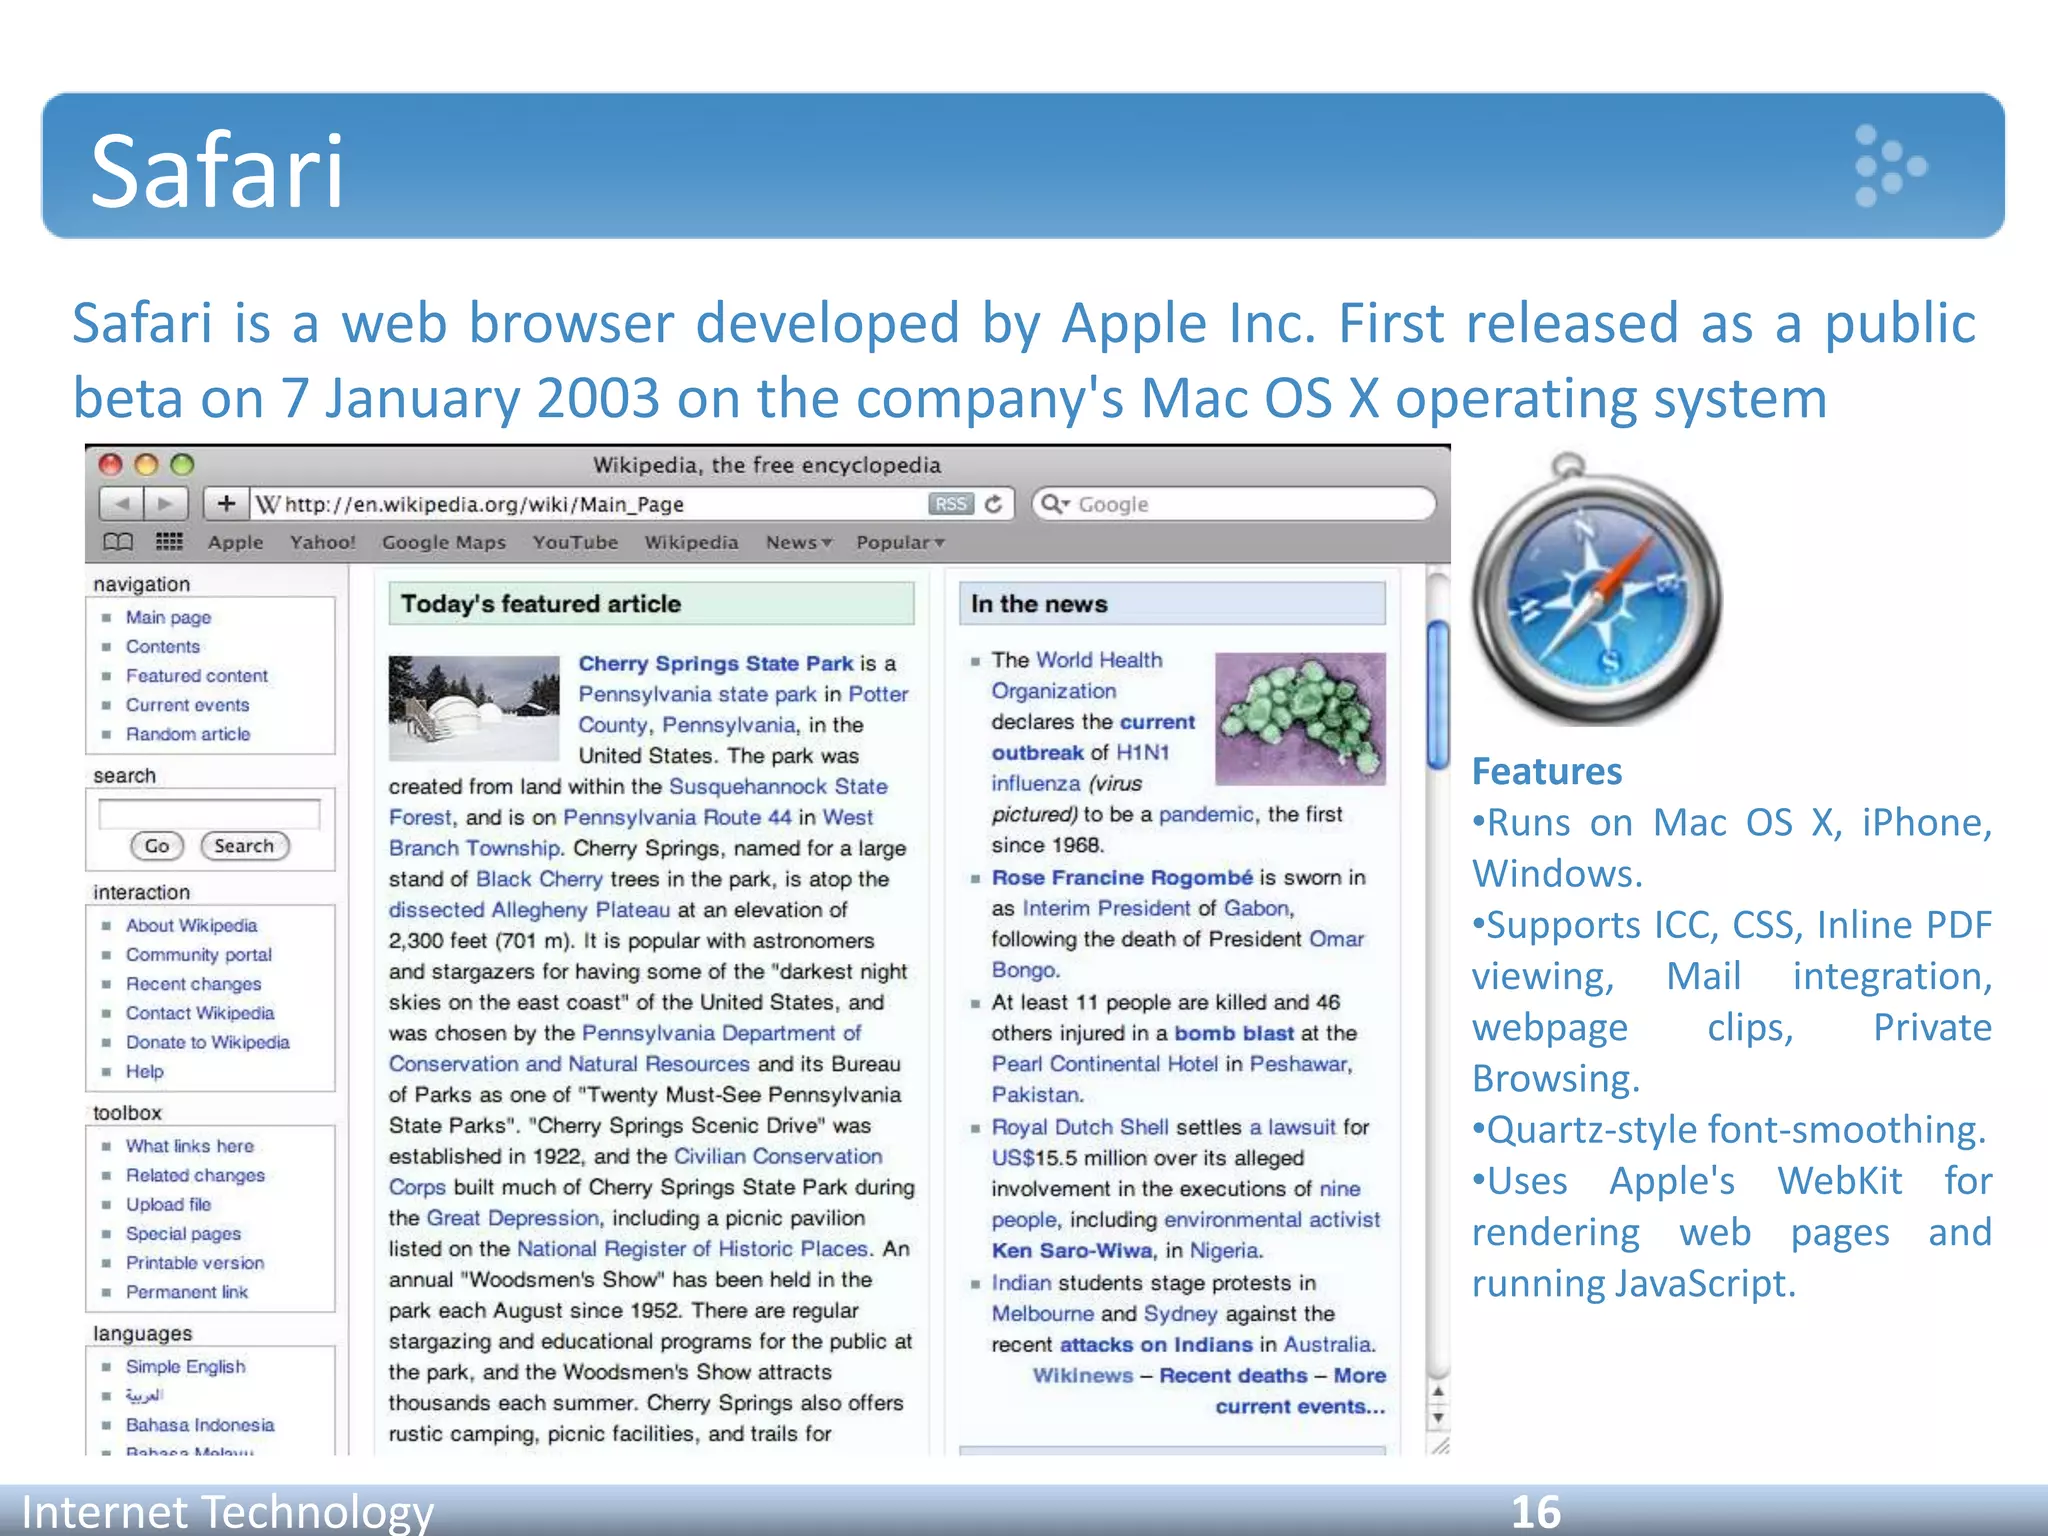Open the Contents navigation link
2048x1536 pixels.
tap(162, 646)
